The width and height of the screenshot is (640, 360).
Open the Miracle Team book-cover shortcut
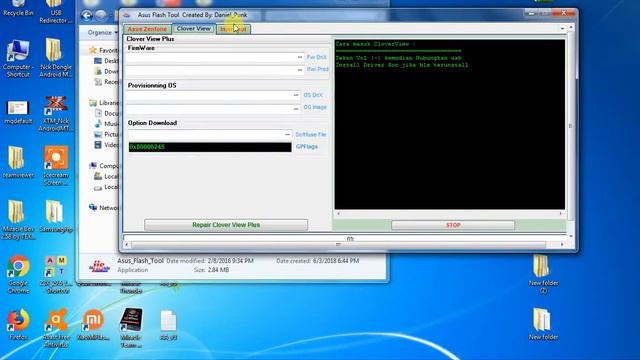(131, 327)
